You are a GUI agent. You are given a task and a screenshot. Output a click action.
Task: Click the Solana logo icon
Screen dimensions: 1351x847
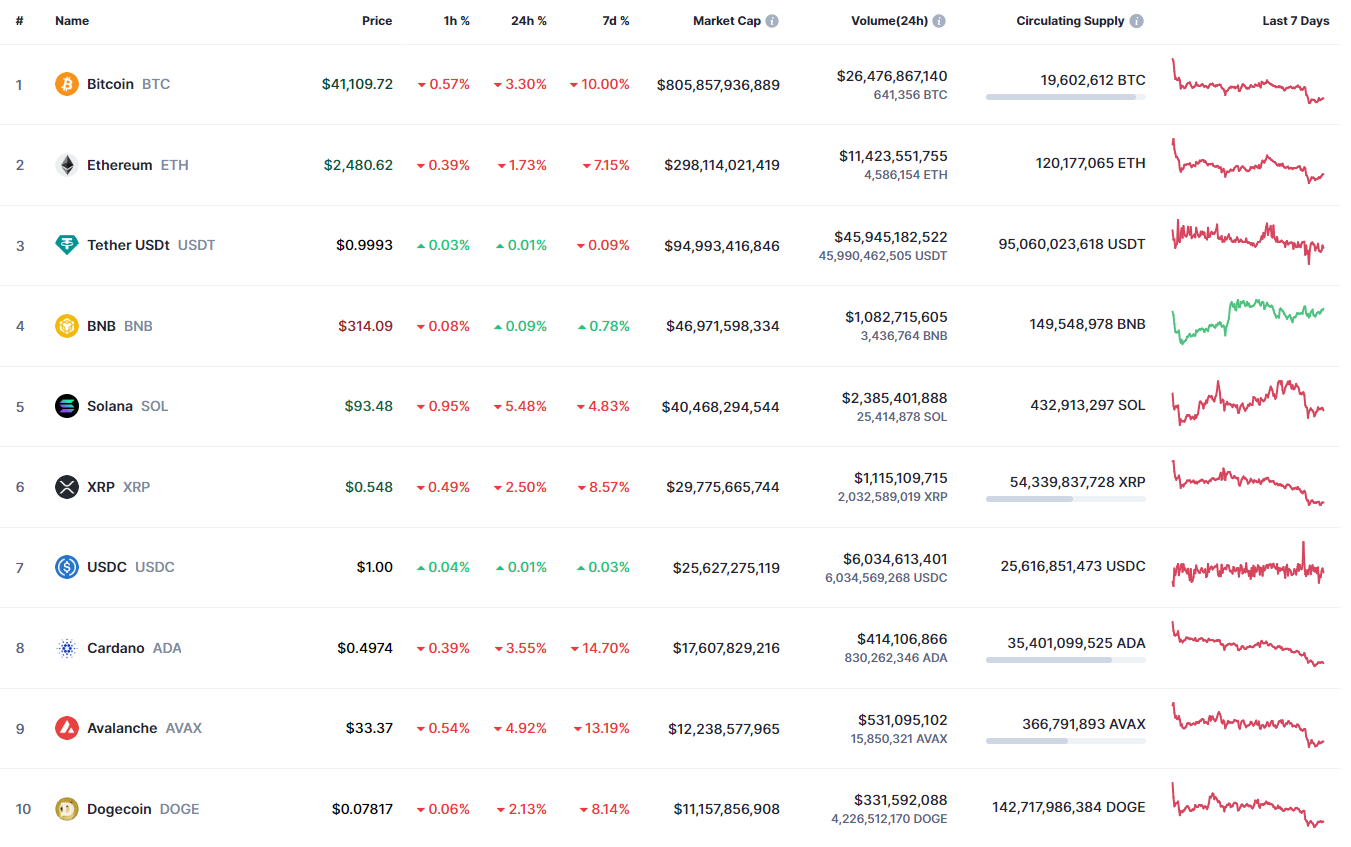[x=67, y=406]
